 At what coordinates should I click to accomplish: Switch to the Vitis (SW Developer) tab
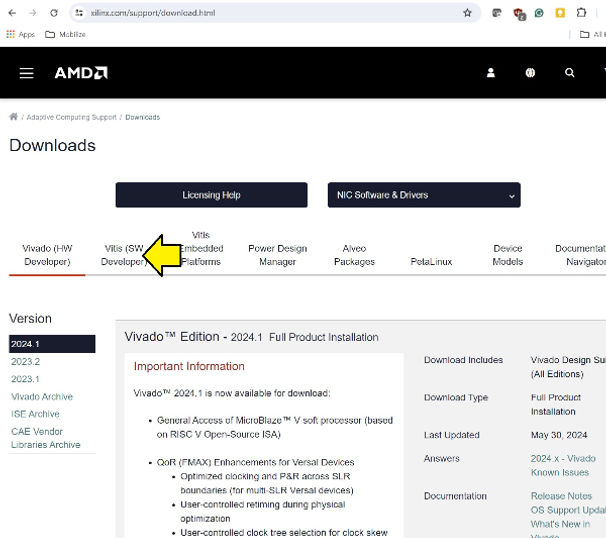[x=123, y=255]
